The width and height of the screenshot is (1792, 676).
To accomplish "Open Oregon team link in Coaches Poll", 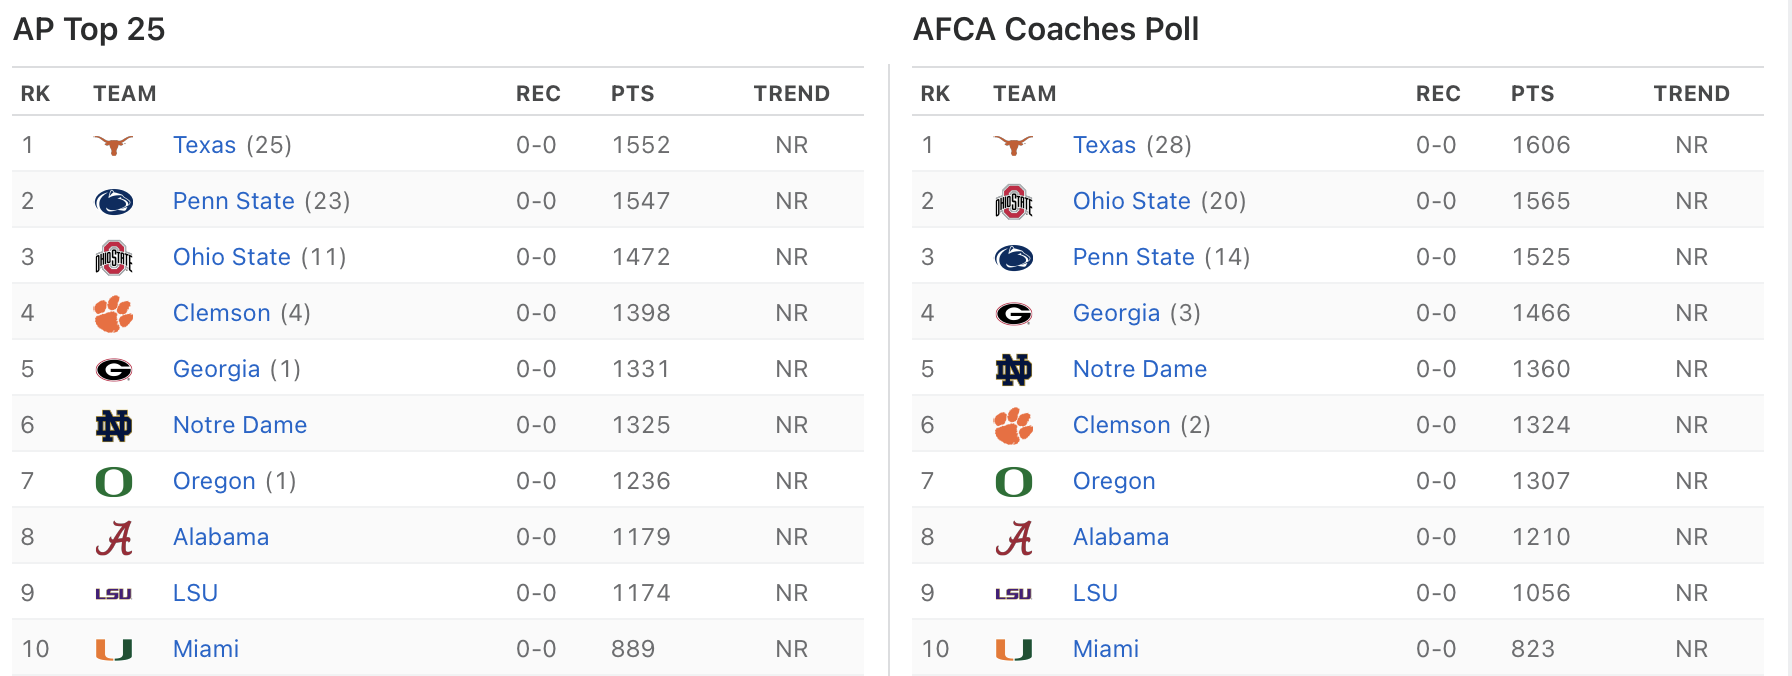I will point(1114,481).
